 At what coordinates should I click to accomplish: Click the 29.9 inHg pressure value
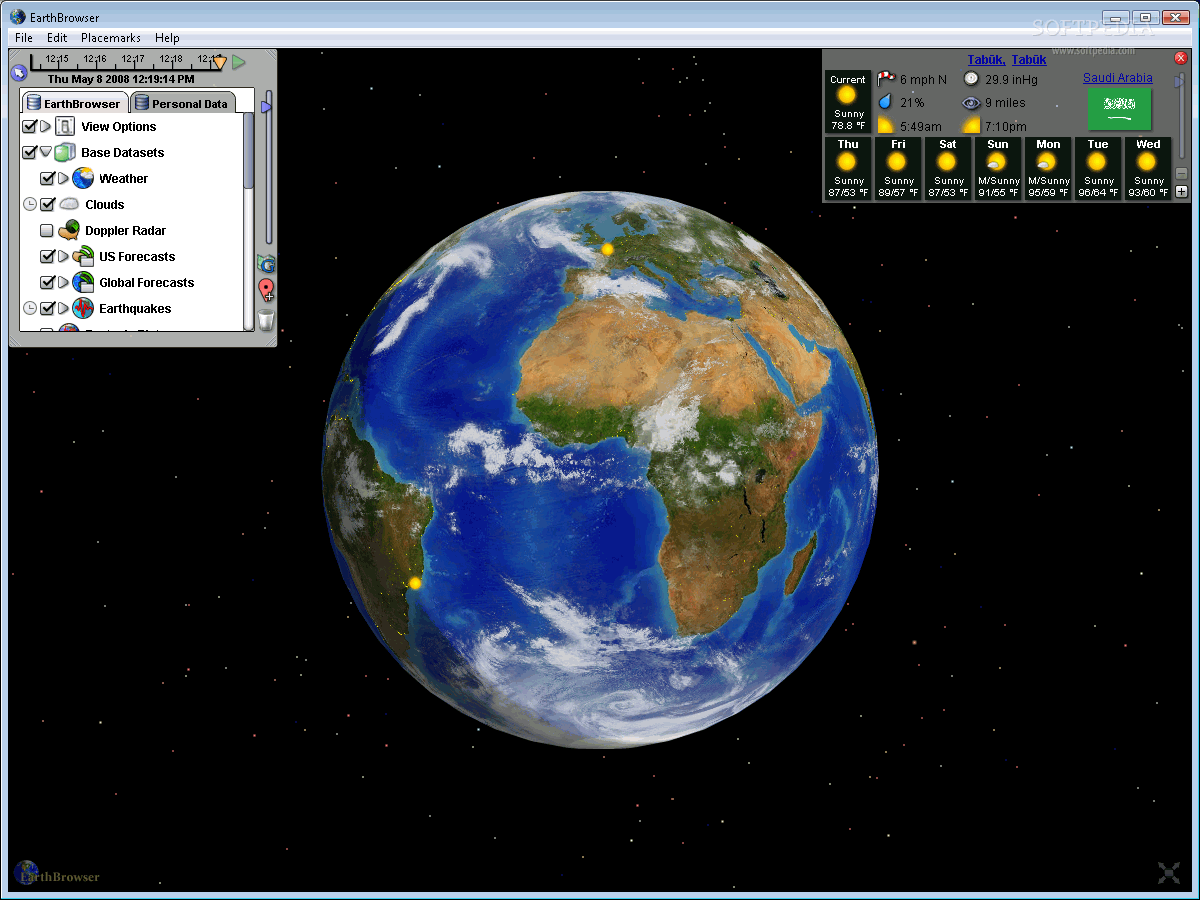[x=1011, y=79]
